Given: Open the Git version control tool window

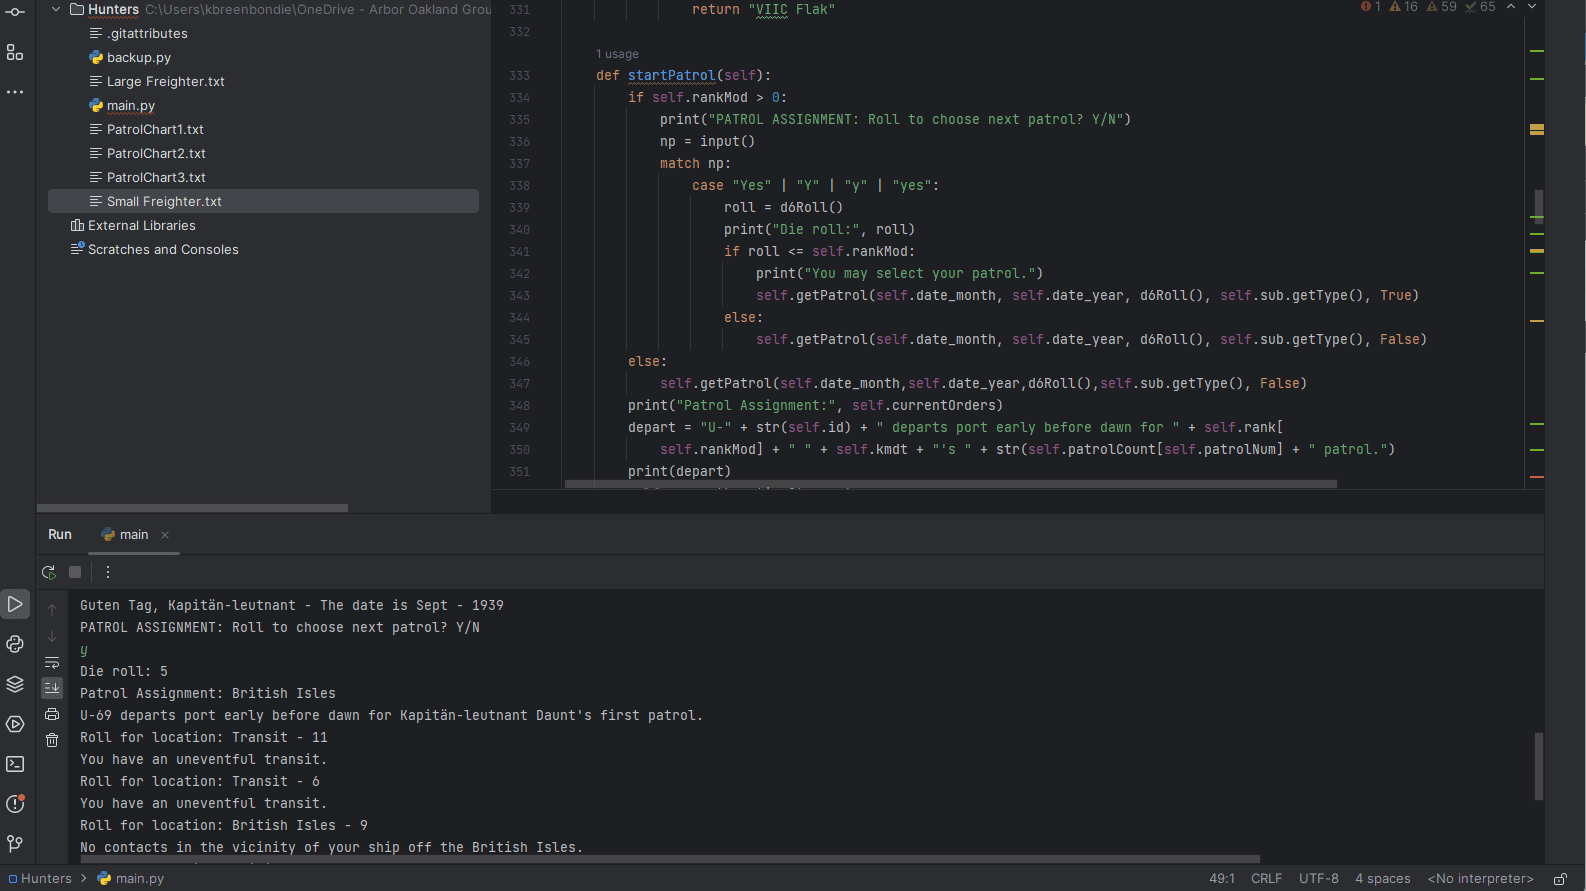Looking at the screenshot, I should coord(15,844).
